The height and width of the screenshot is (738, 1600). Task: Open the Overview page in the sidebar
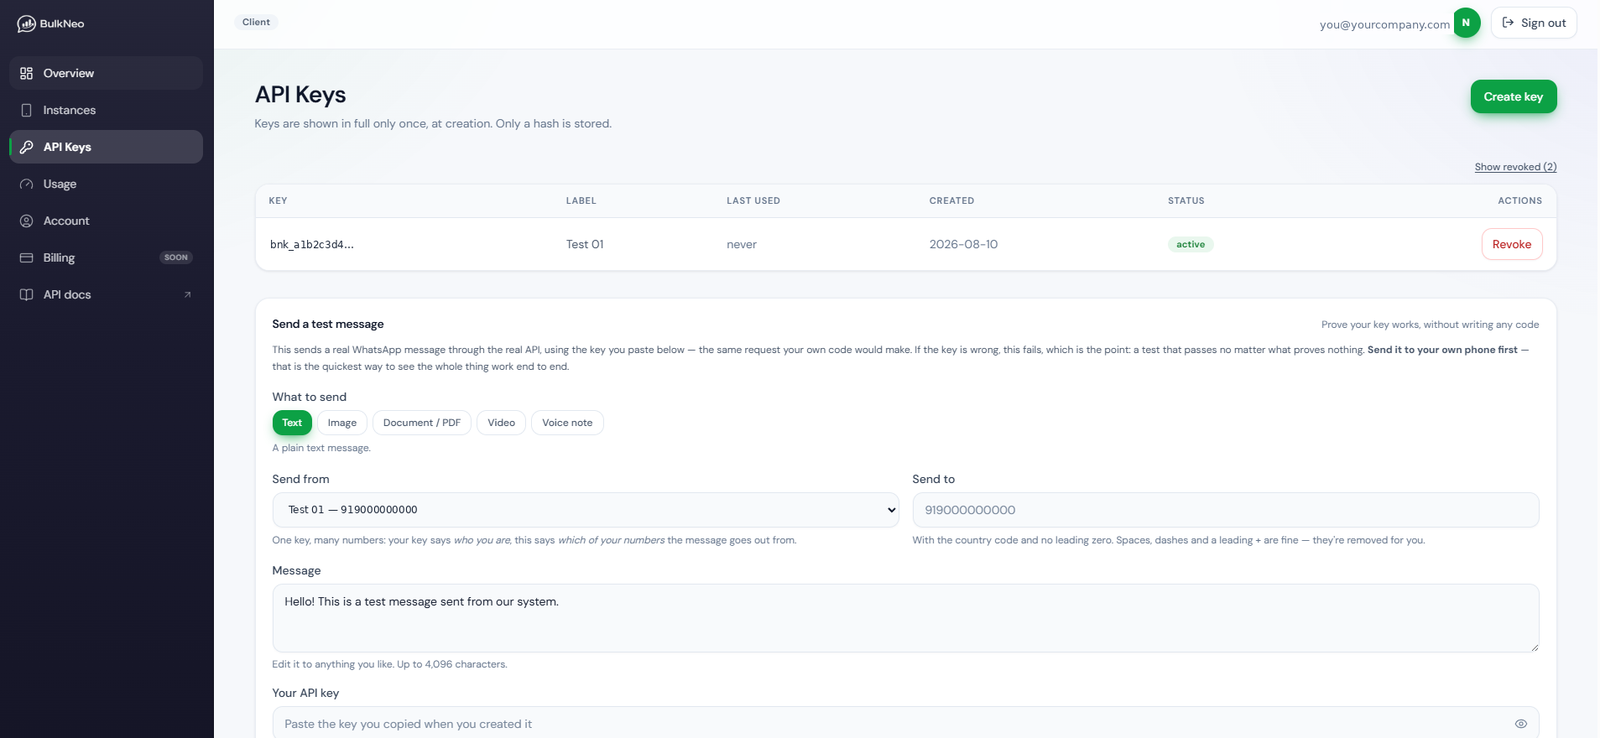click(106, 73)
